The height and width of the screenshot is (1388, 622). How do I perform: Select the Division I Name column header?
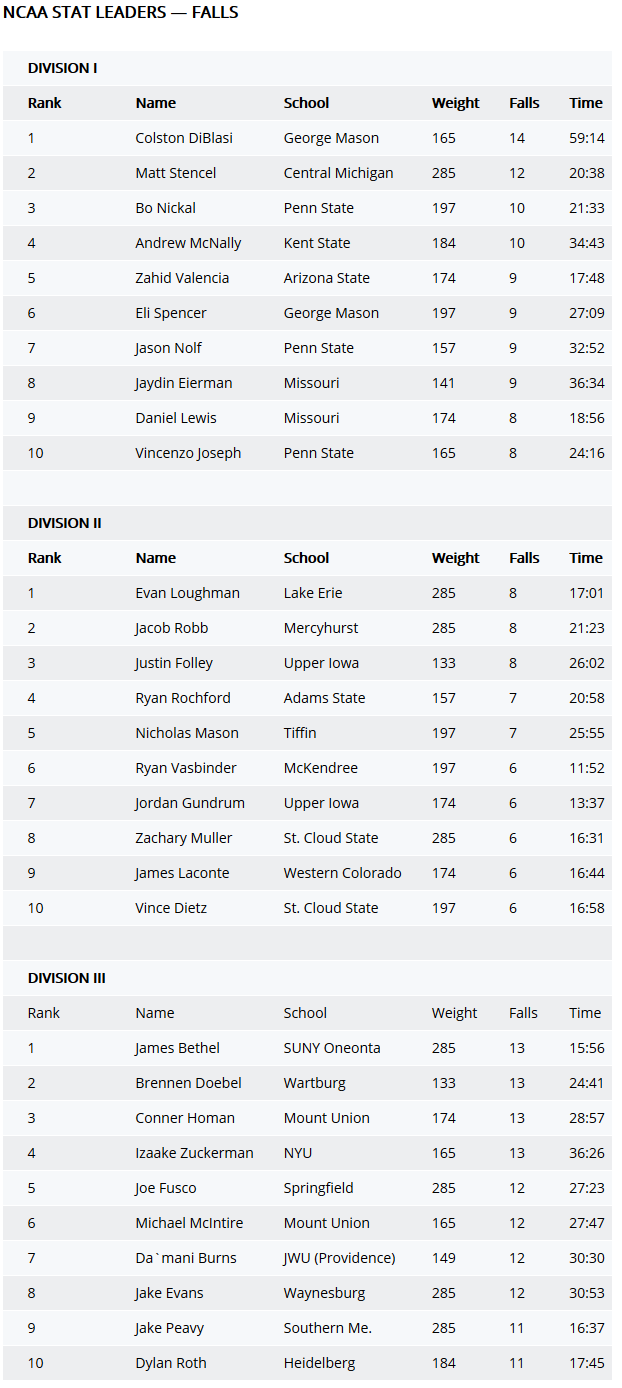(156, 103)
